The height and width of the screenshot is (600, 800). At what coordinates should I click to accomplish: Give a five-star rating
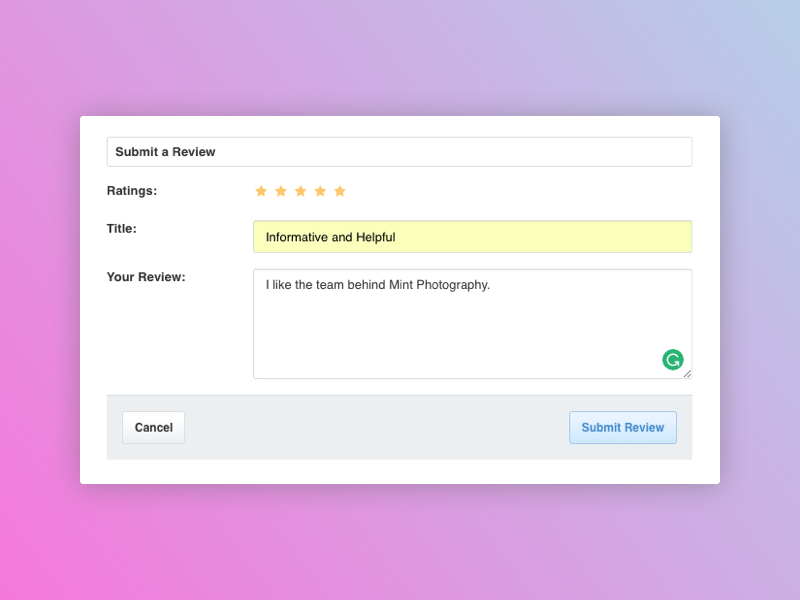coord(340,191)
